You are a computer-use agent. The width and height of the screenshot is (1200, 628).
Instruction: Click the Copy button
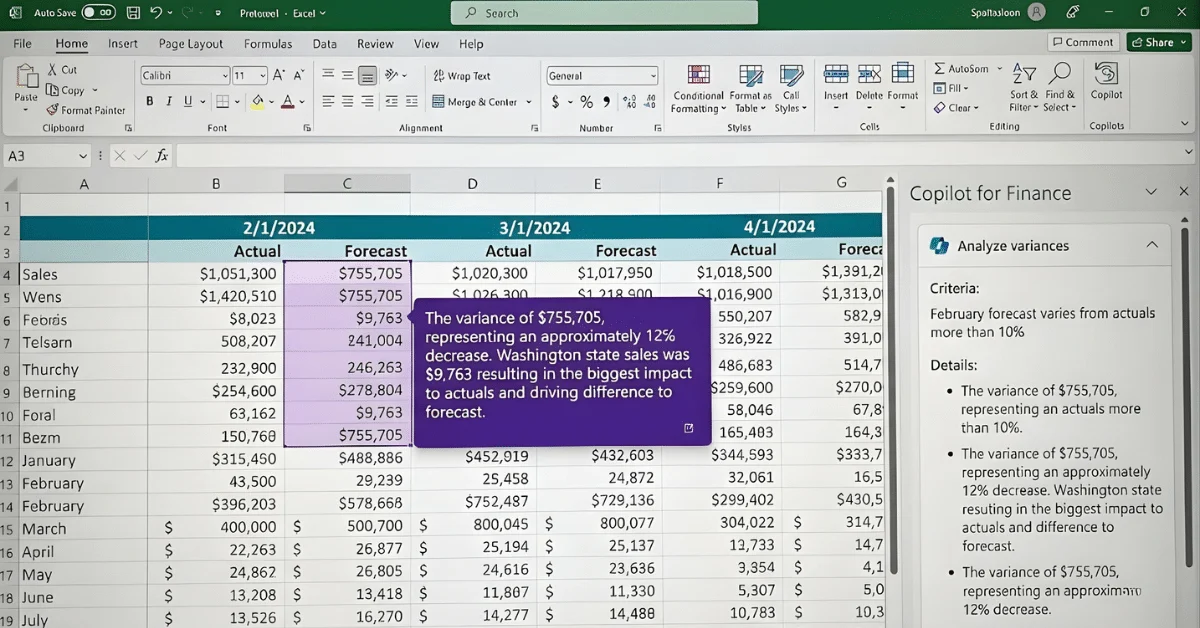66,90
